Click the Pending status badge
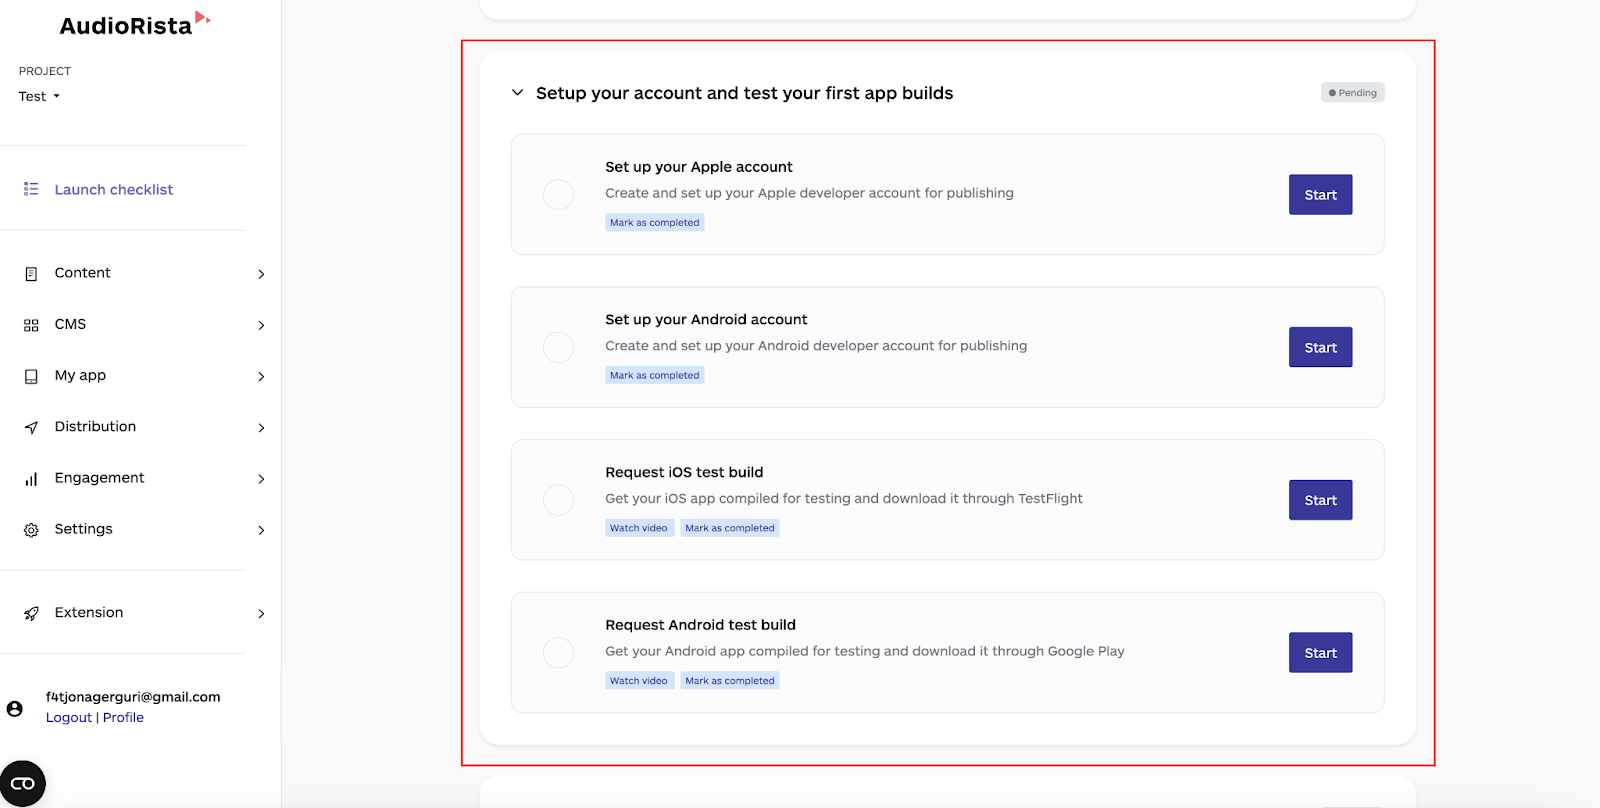 (1353, 93)
